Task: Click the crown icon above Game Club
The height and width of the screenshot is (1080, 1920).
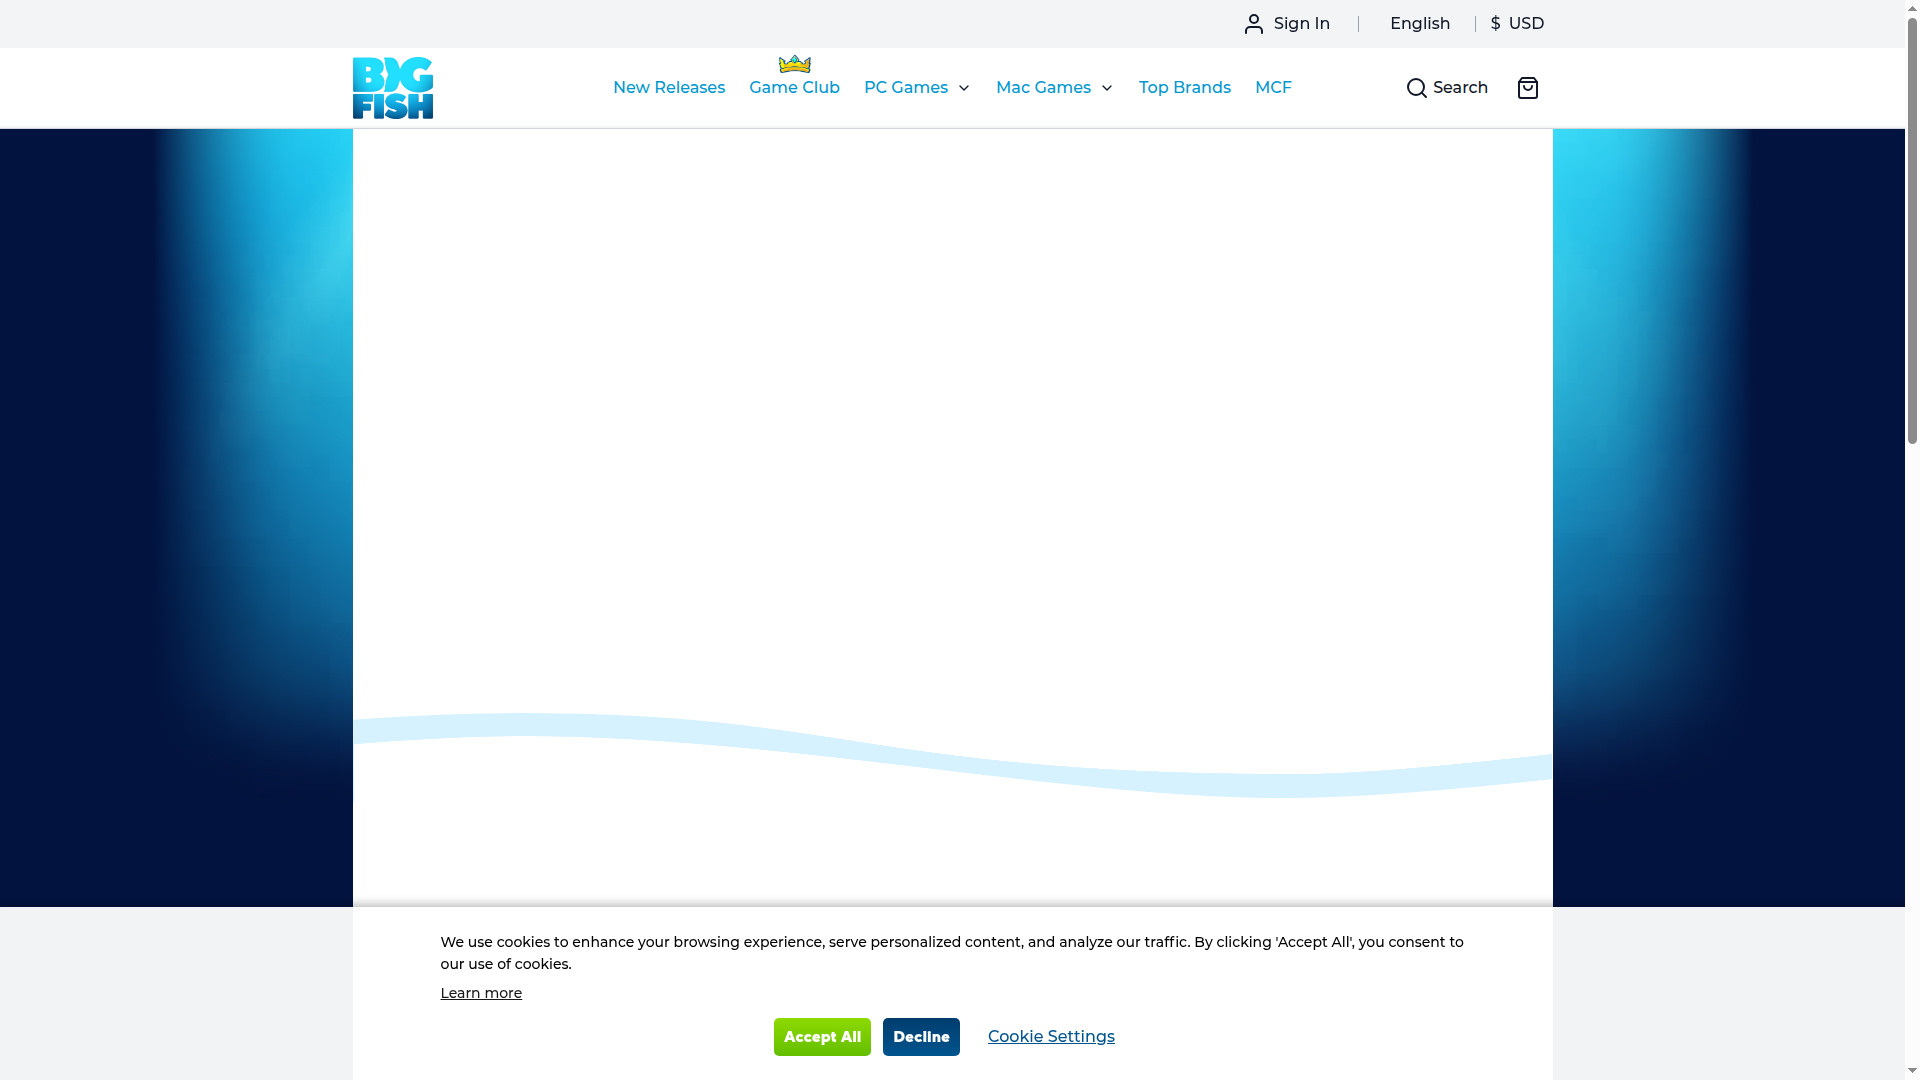Action: point(794,64)
